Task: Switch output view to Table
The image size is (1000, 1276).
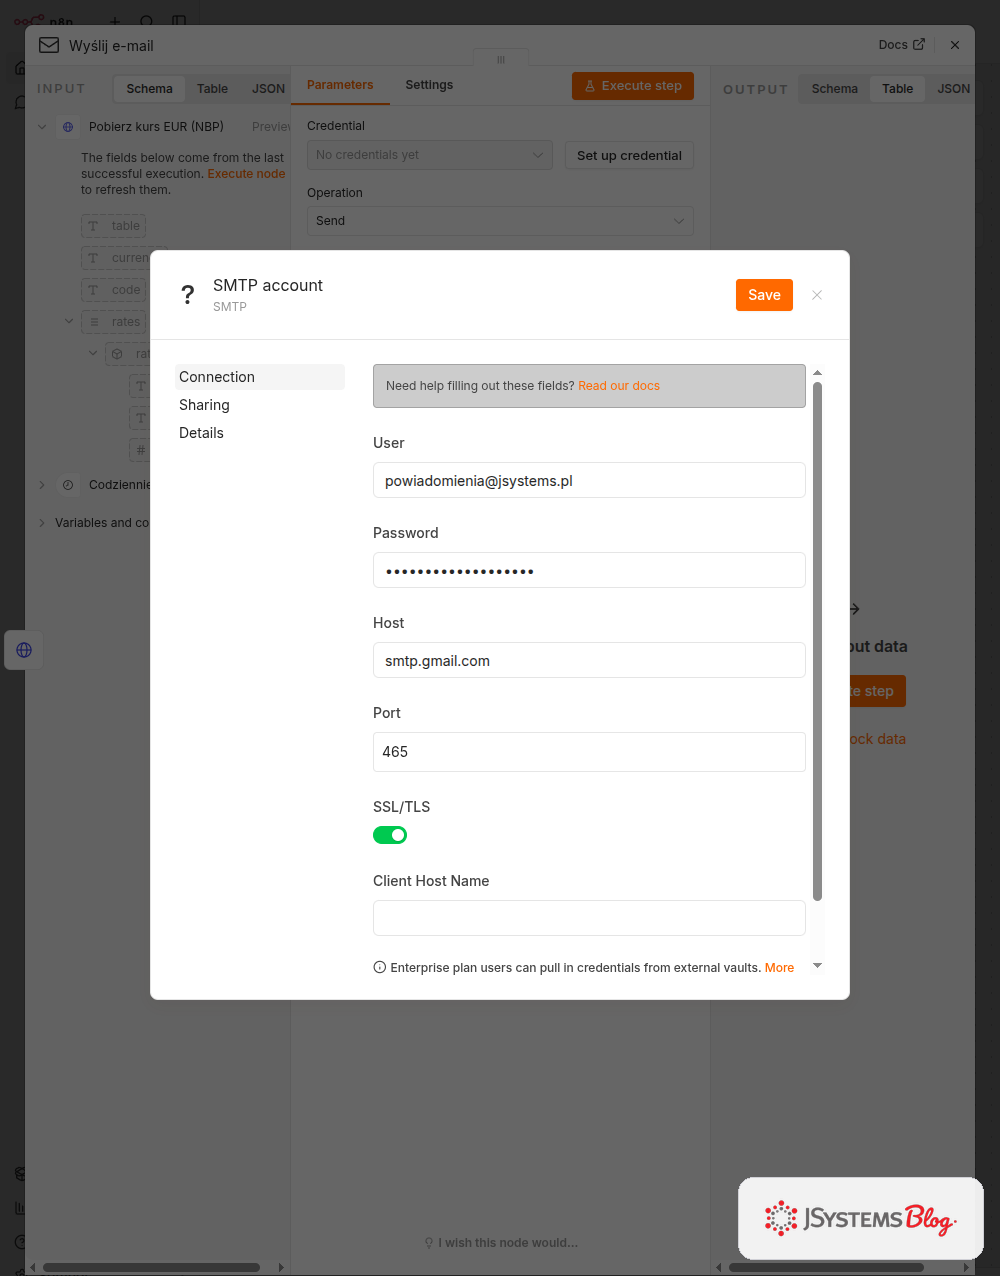Action: (x=898, y=89)
